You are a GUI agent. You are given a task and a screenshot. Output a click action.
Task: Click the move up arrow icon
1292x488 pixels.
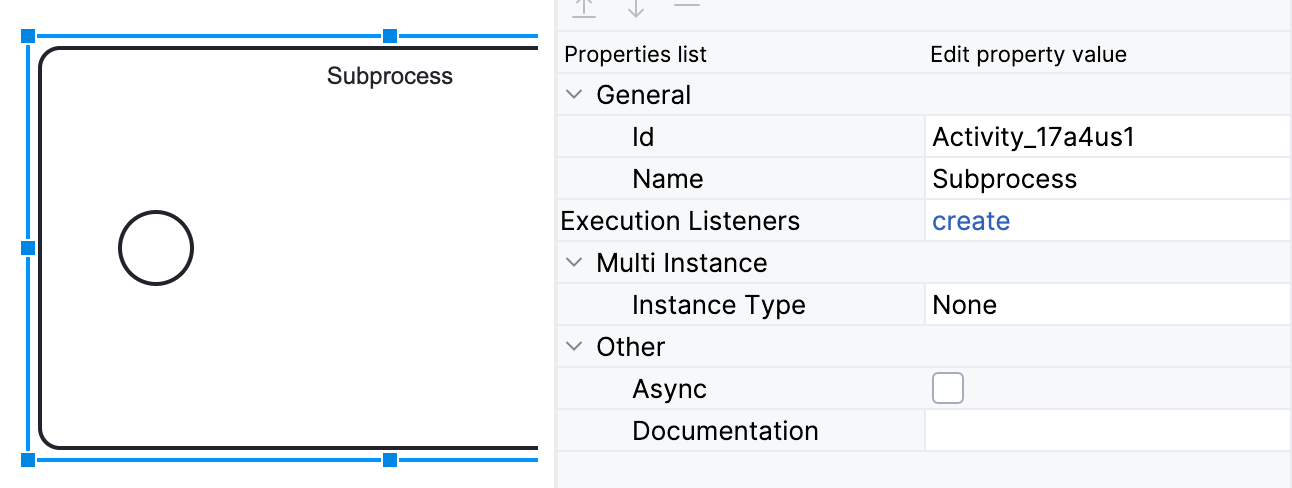coord(584,8)
